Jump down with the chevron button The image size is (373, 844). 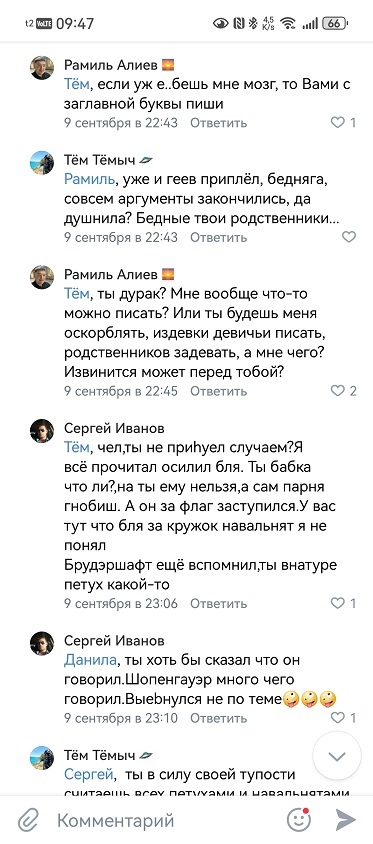337,756
